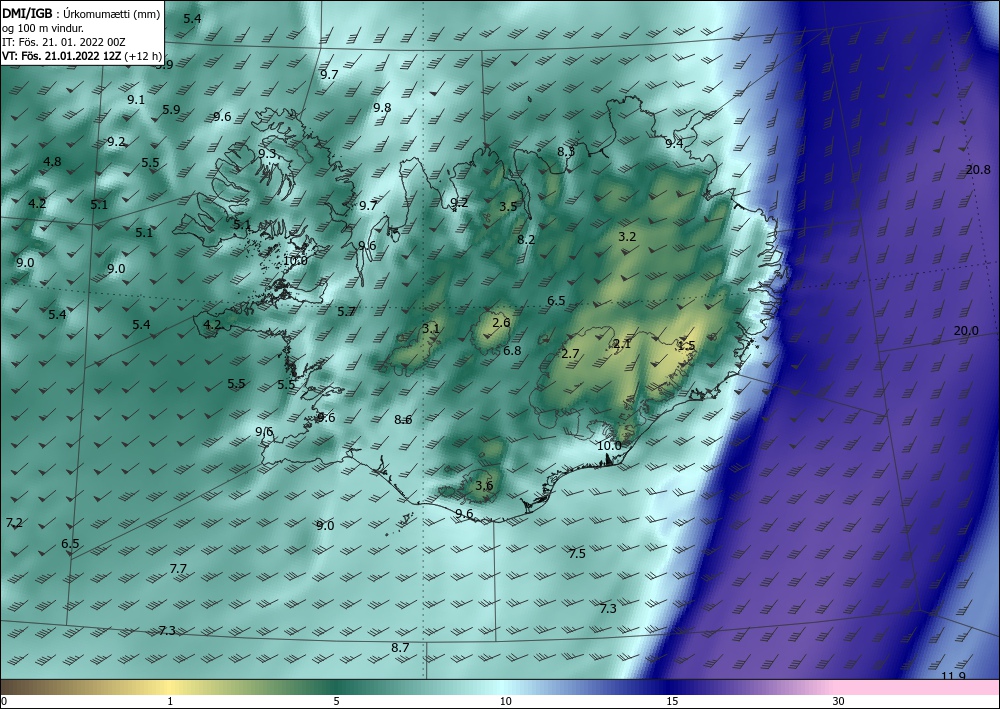Click the 3.1 value on the map

431,328
